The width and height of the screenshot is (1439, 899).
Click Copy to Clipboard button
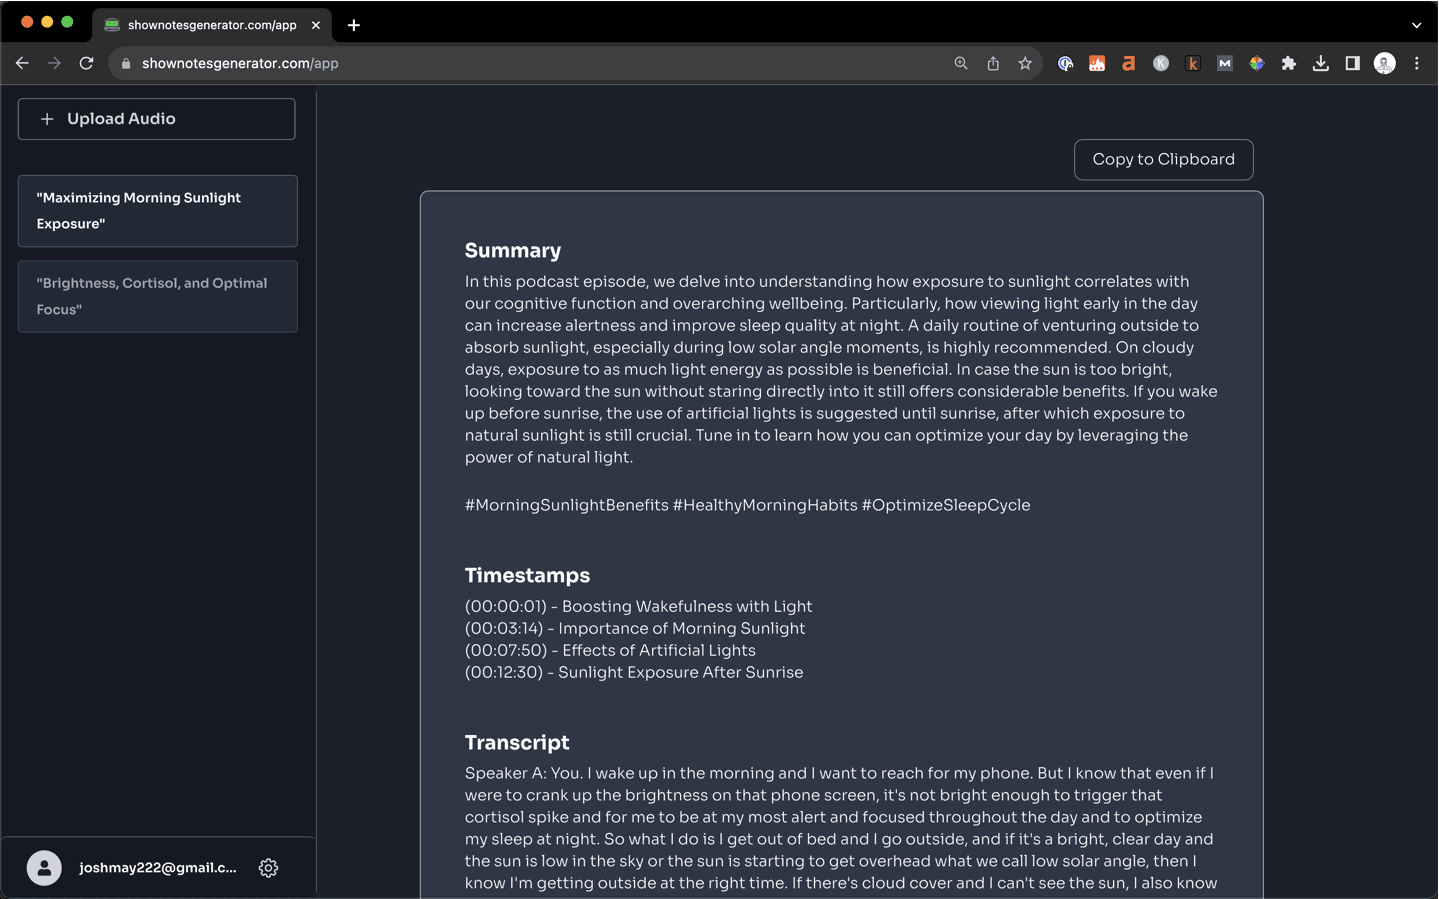[x=1163, y=160]
